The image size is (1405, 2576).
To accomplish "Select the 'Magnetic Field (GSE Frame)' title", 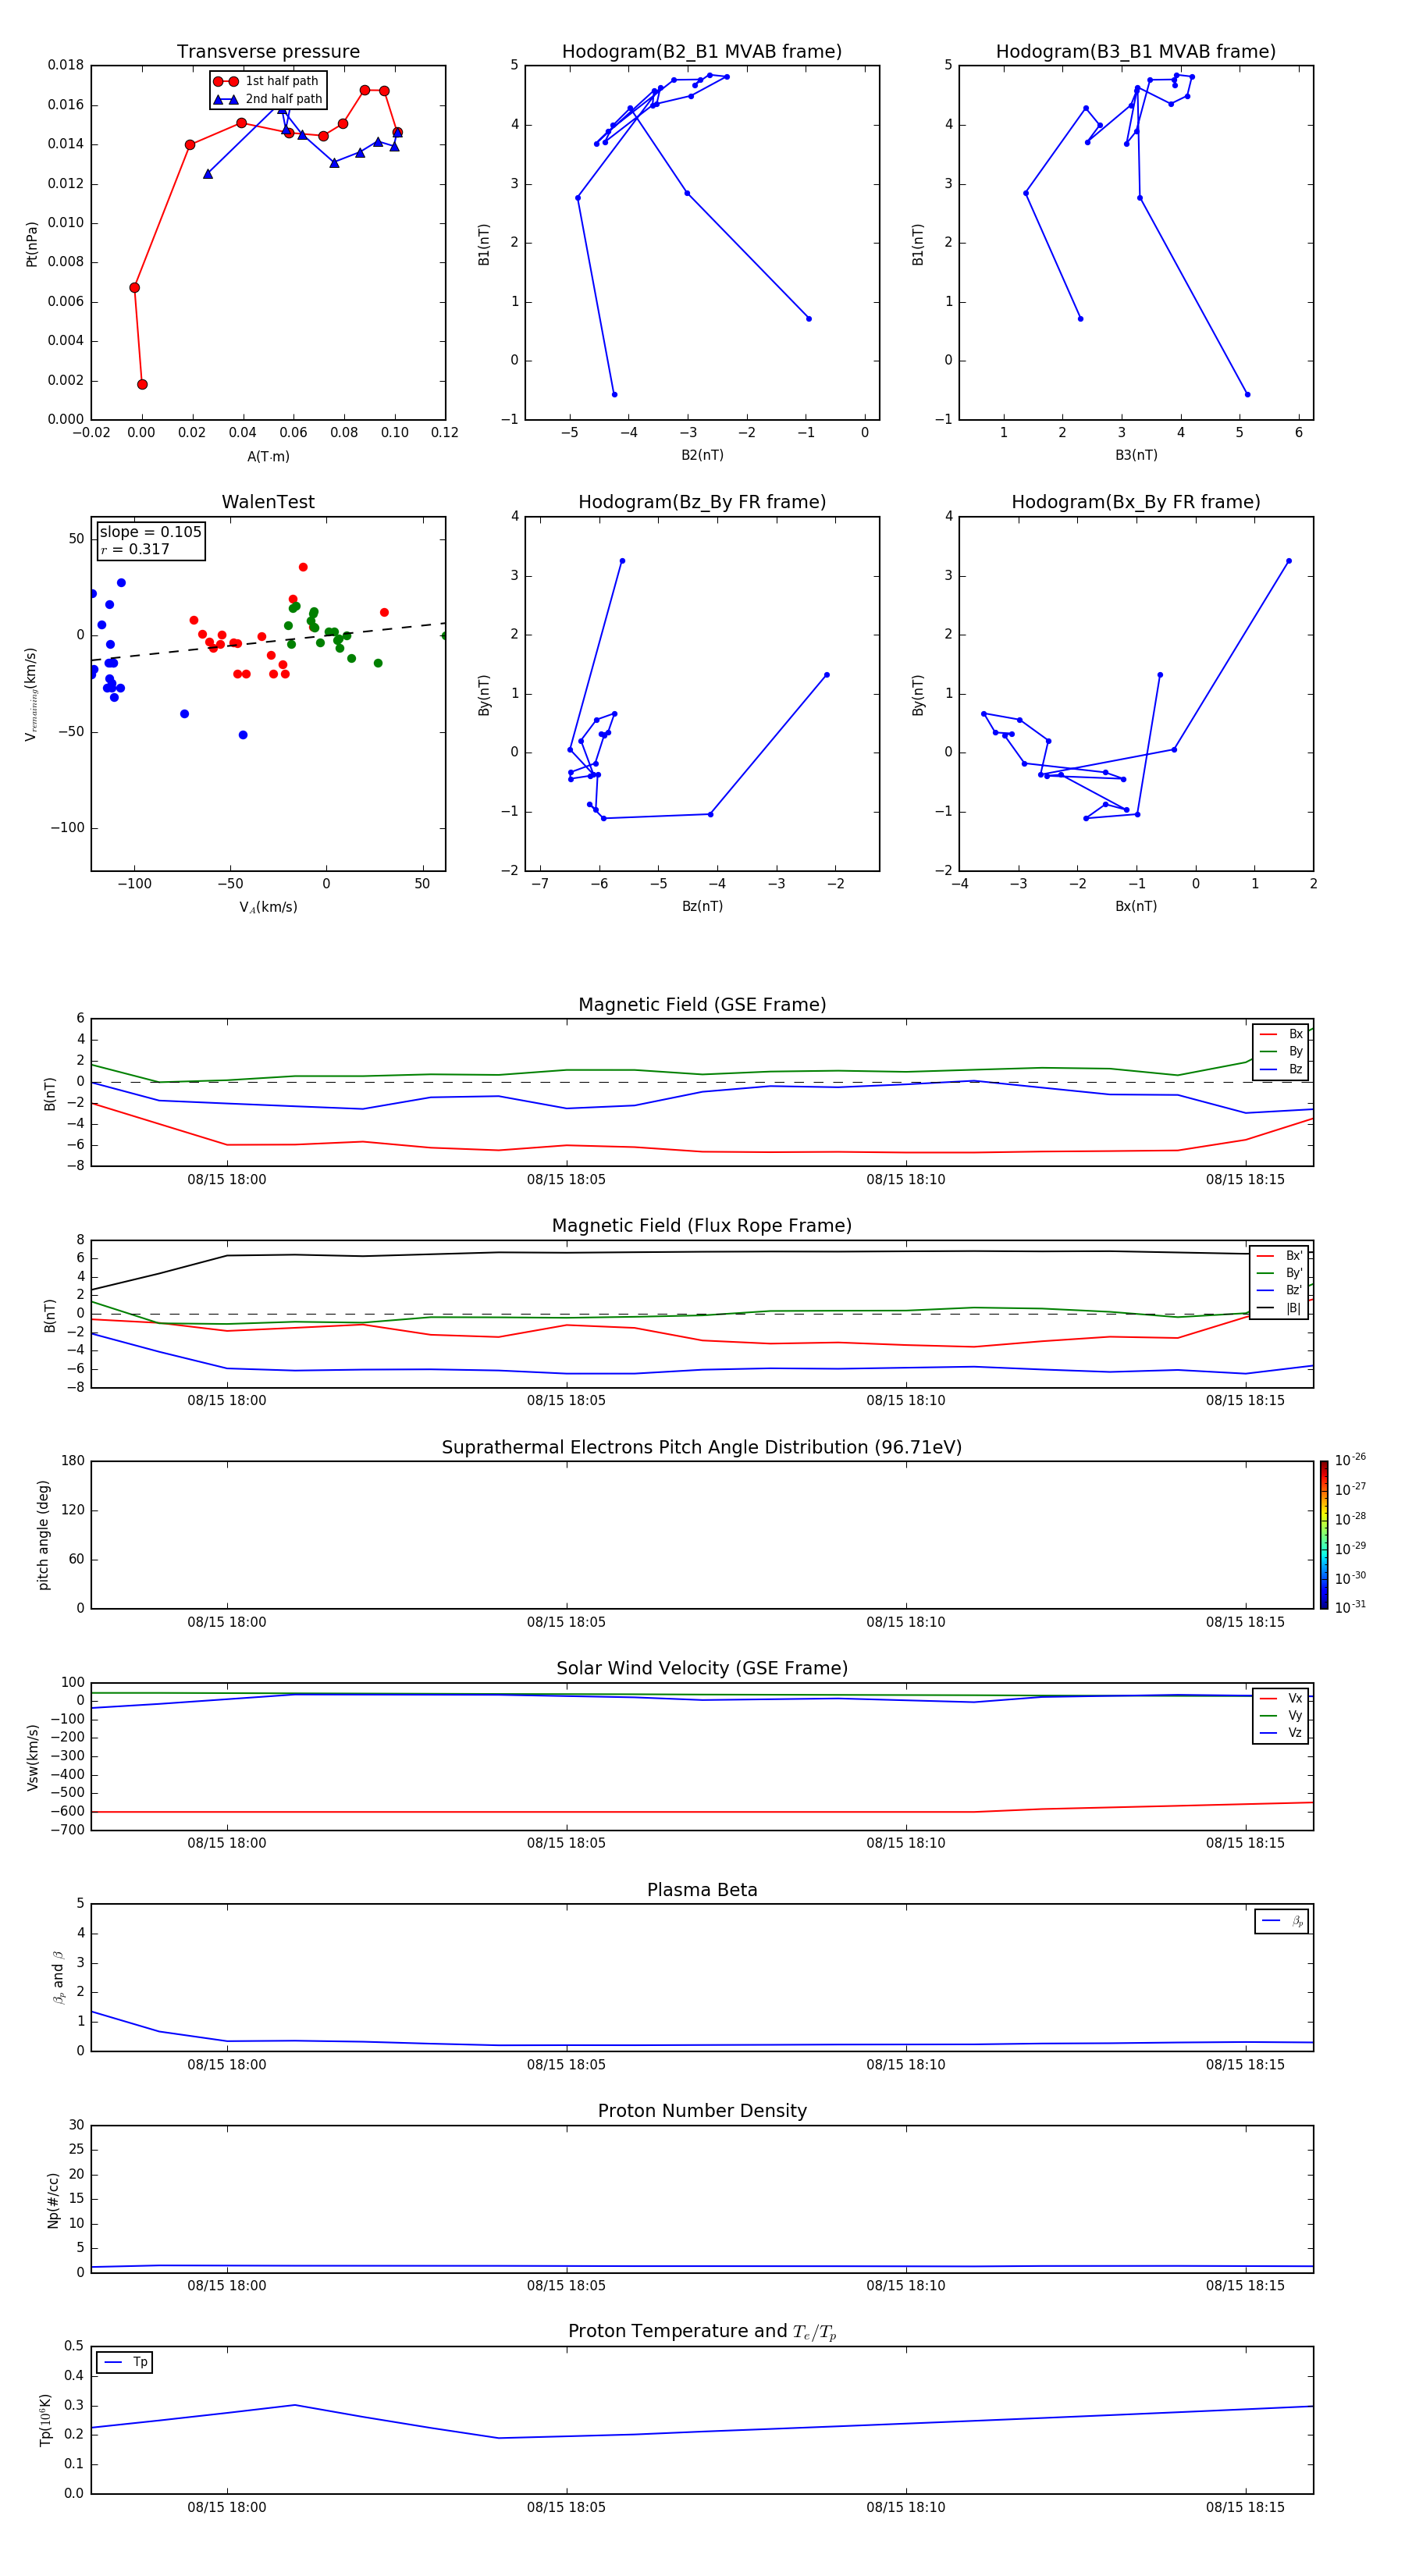I will click(702, 1005).
